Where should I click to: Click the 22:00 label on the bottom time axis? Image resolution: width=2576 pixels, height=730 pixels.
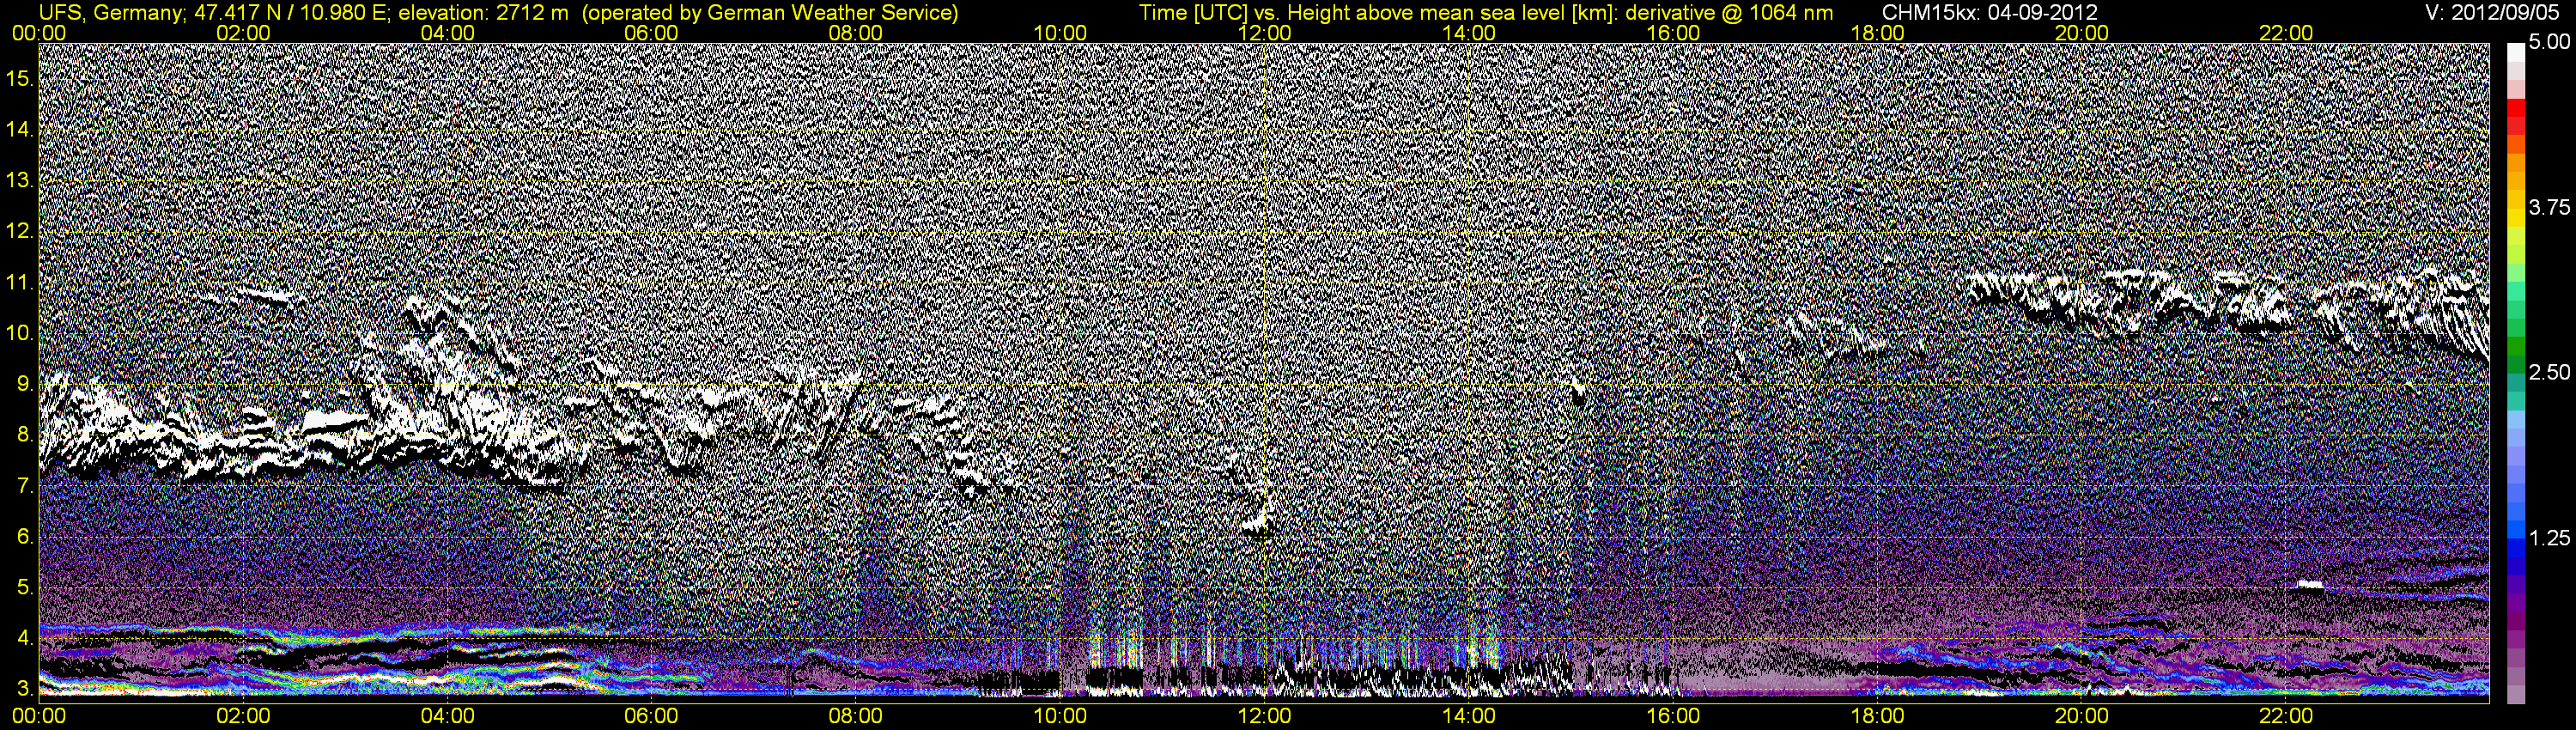(x=2286, y=716)
